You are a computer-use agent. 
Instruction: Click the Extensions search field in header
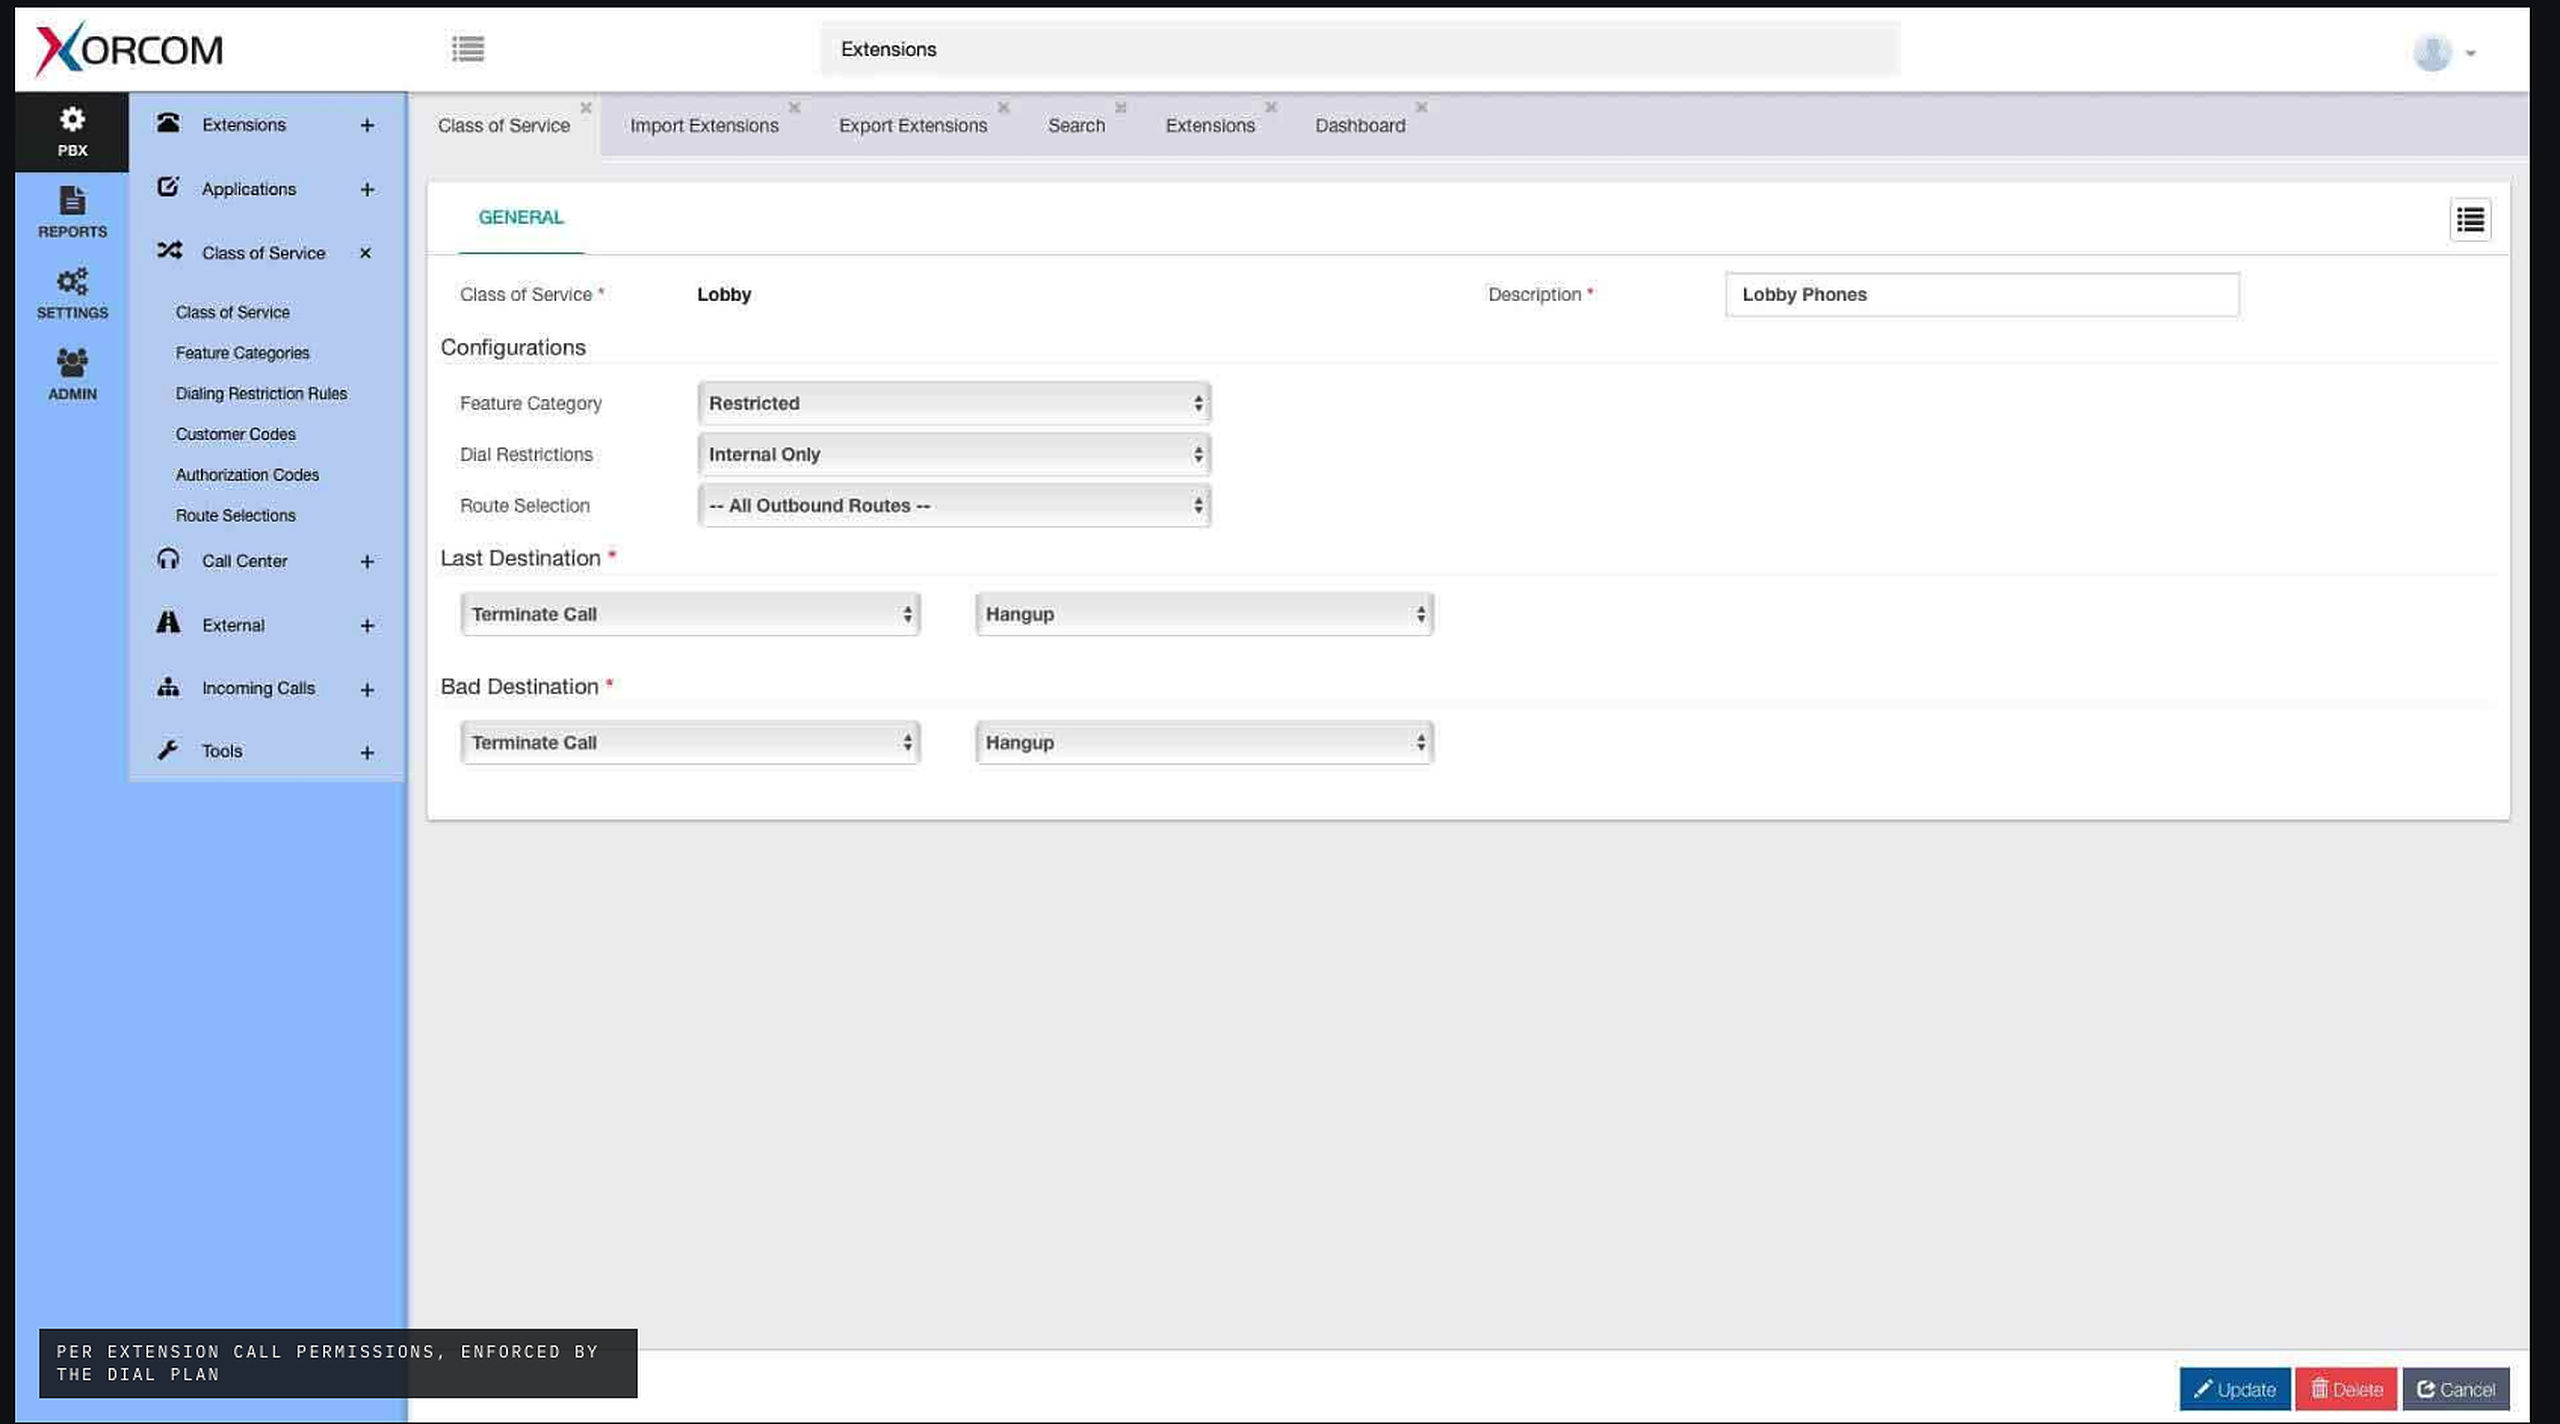1360,49
